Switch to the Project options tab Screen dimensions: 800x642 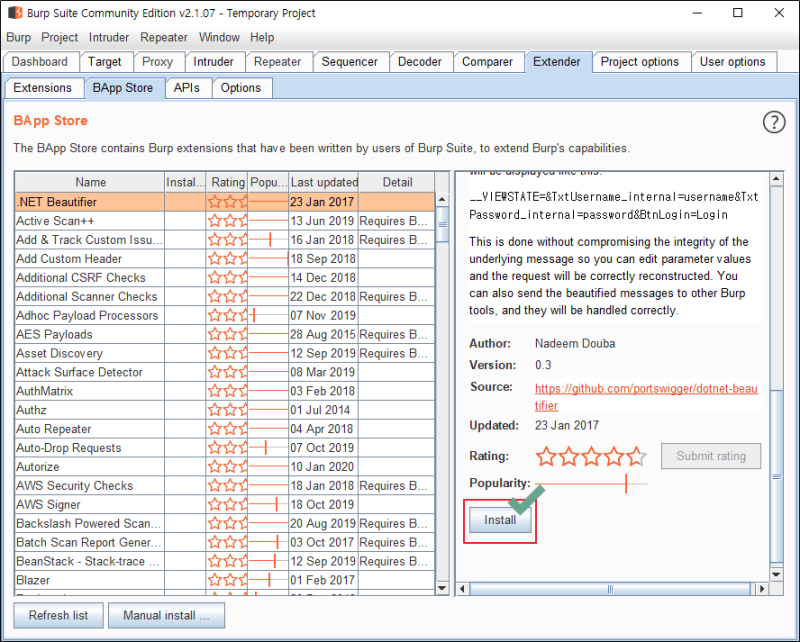click(x=640, y=62)
